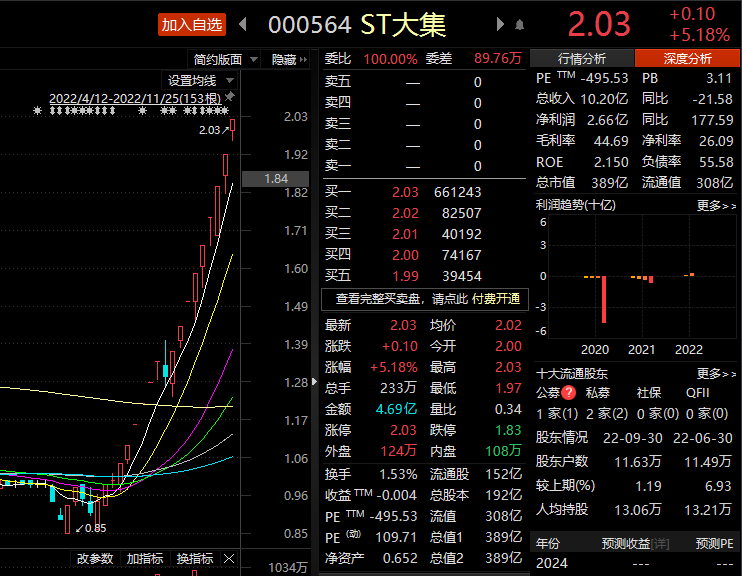Click the 涨停 2.03 limit-up value

point(403,430)
